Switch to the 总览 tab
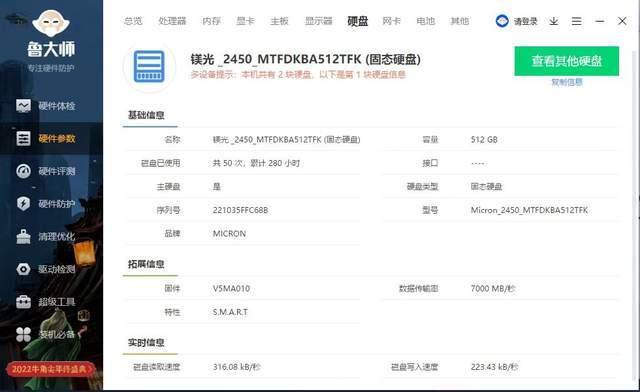640x392 pixels. tap(133, 21)
